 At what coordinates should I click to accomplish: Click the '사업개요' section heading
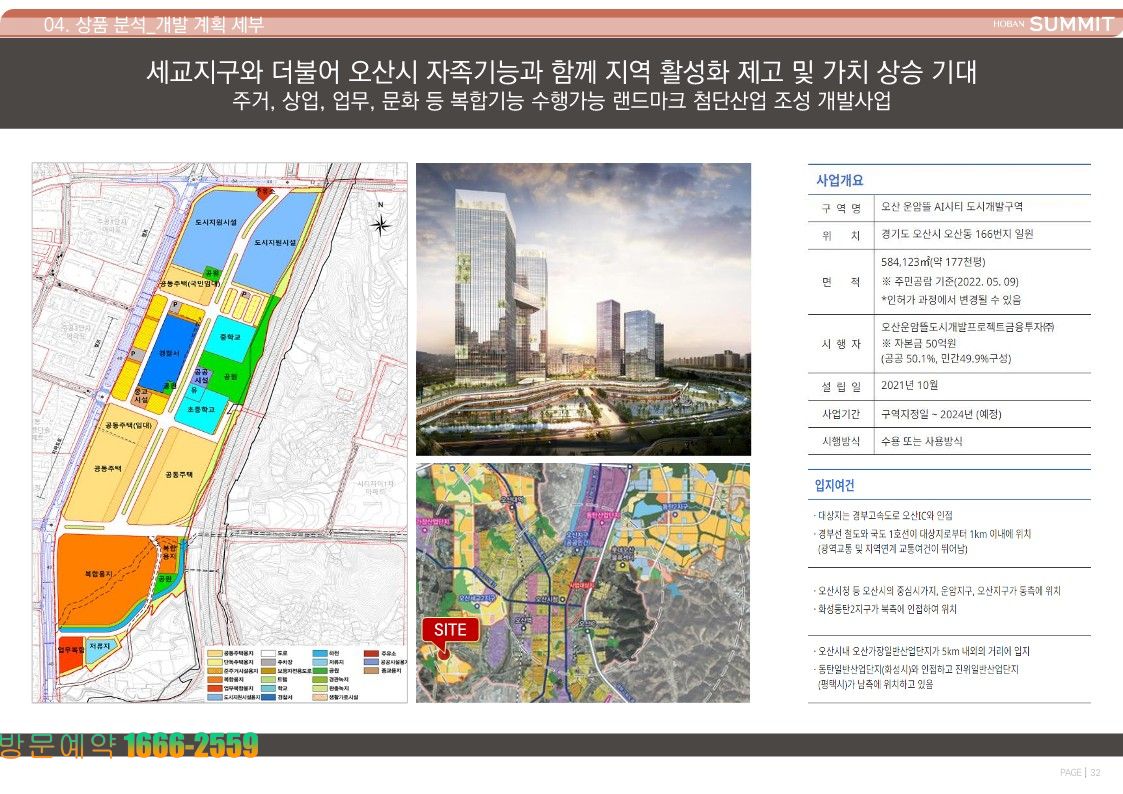(x=839, y=180)
